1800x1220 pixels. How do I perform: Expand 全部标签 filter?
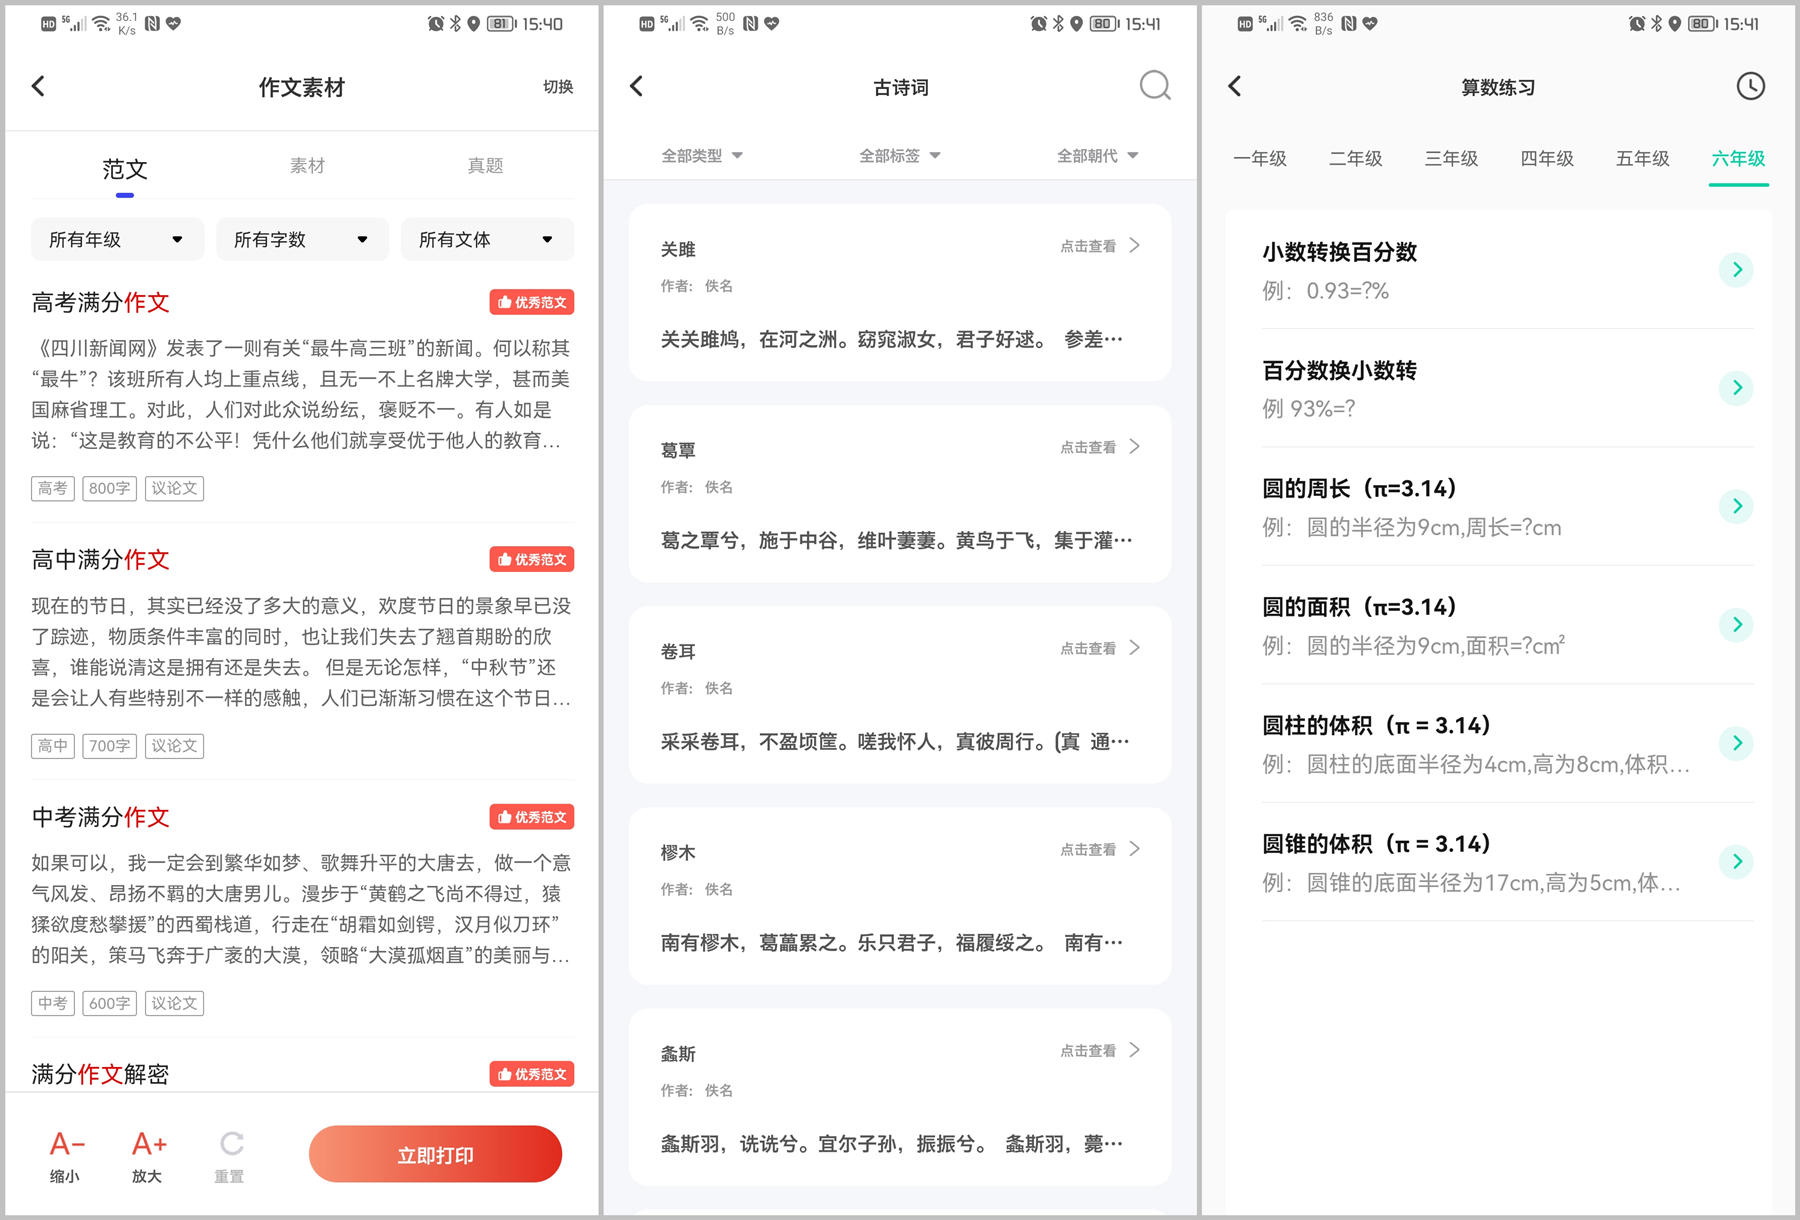point(900,156)
